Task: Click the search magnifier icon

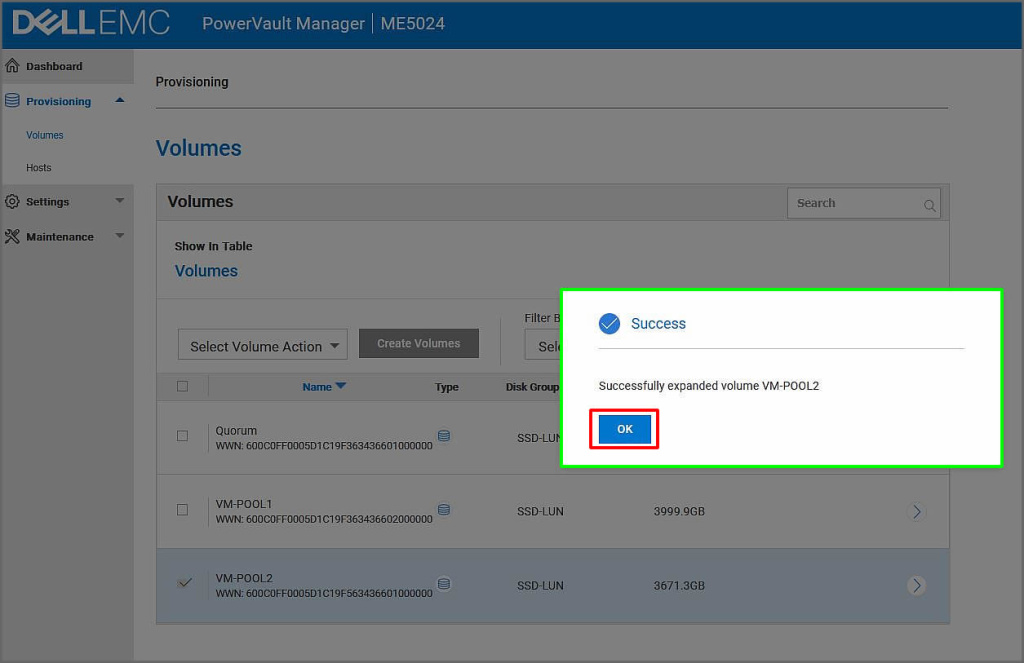Action: point(929,205)
